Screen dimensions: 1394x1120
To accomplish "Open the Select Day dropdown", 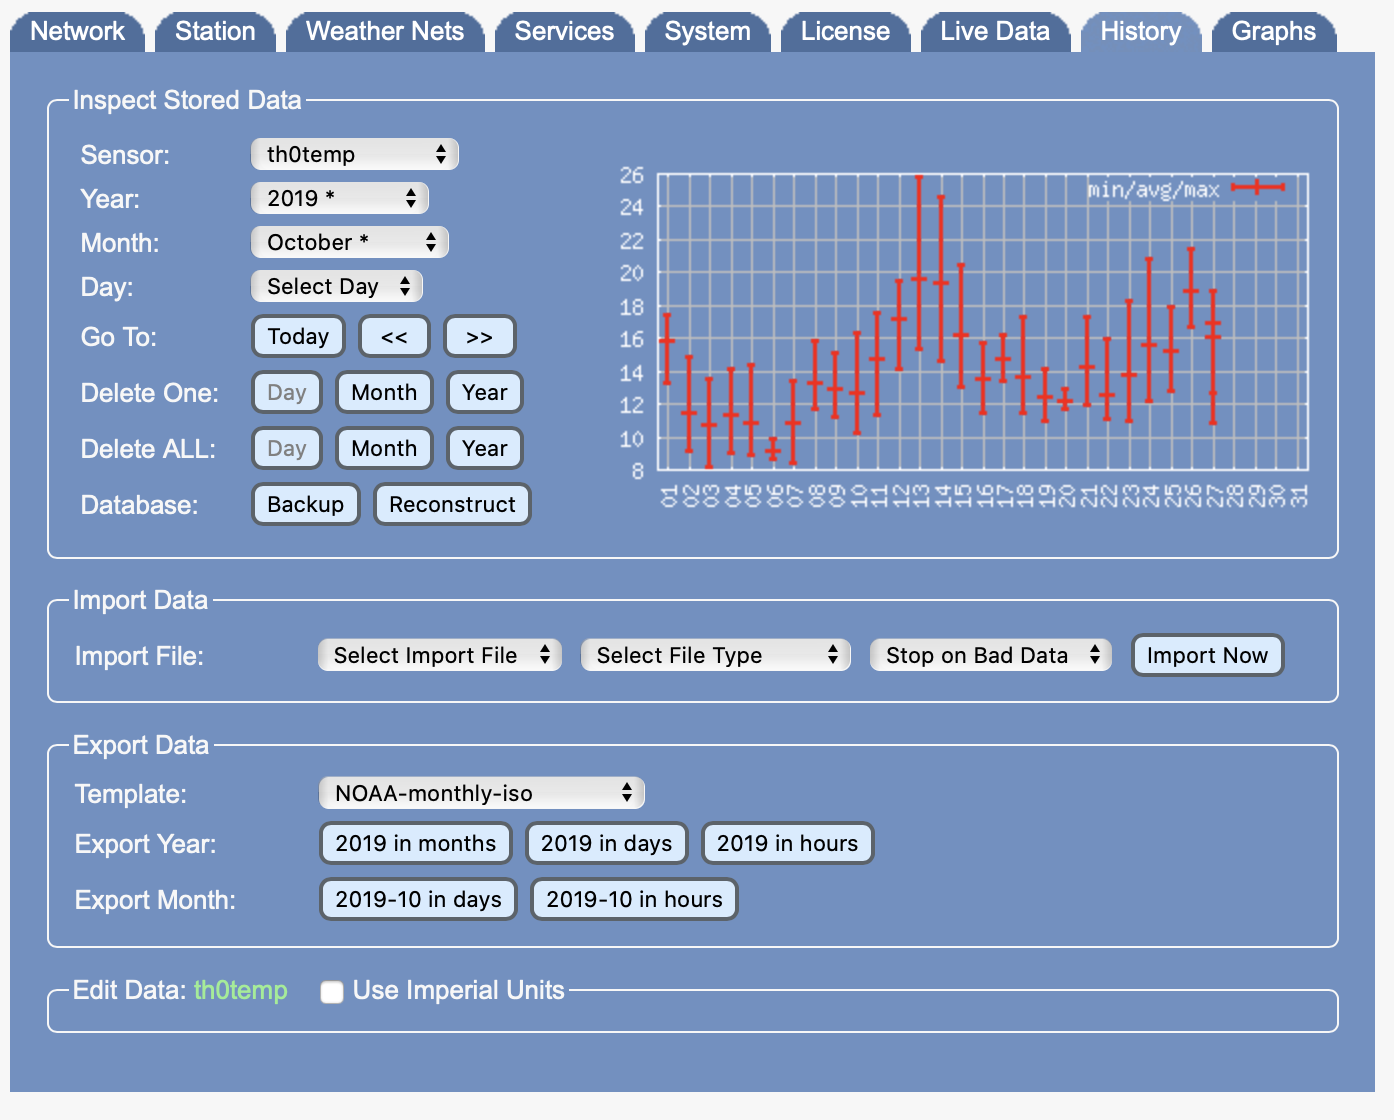I will point(336,286).
